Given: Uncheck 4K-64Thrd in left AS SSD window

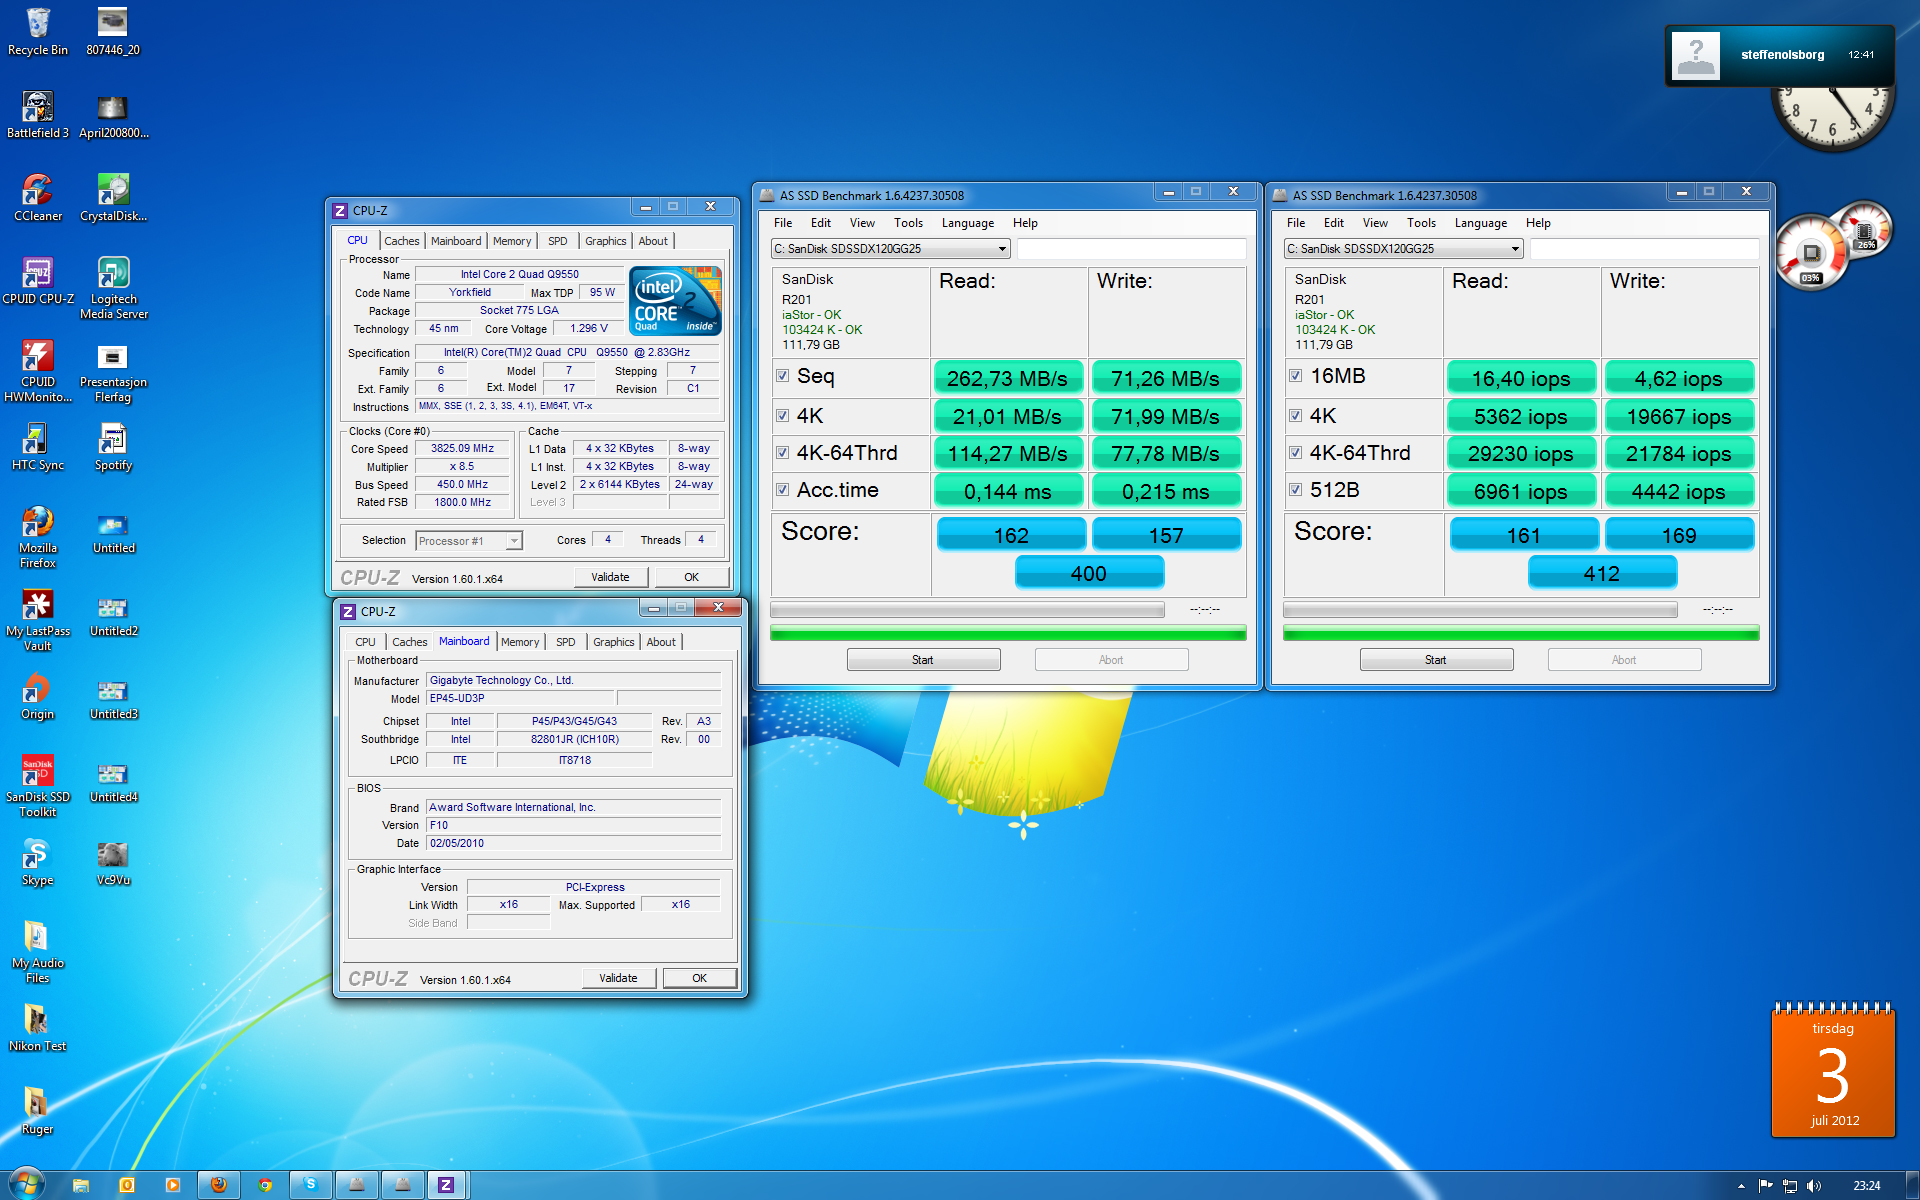Looking at the screenshot, I should point(783,453).
